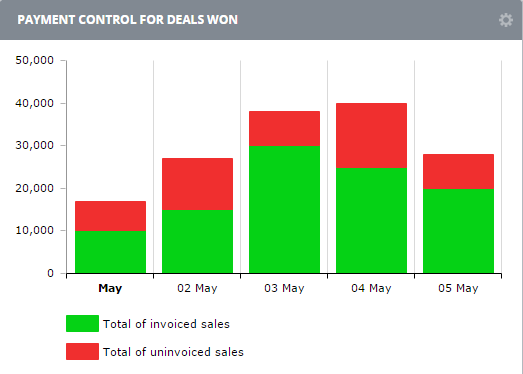Click the '05 May' axis label
523x374 pixels.
click(458, 288)
